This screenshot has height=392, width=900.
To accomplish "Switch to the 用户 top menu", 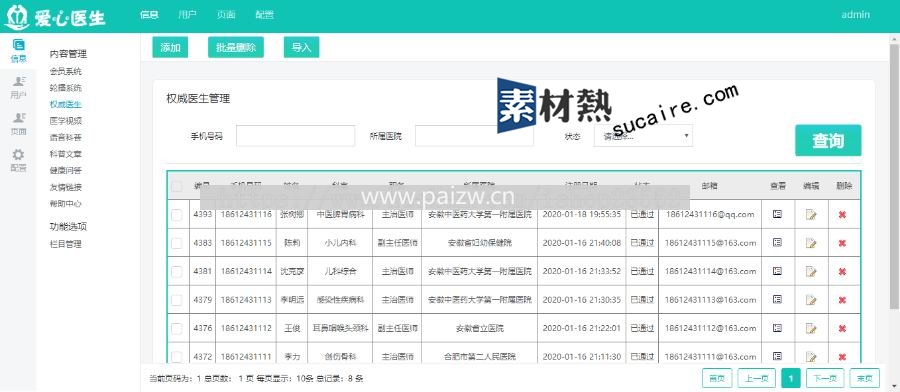I will tap(188, 15).
